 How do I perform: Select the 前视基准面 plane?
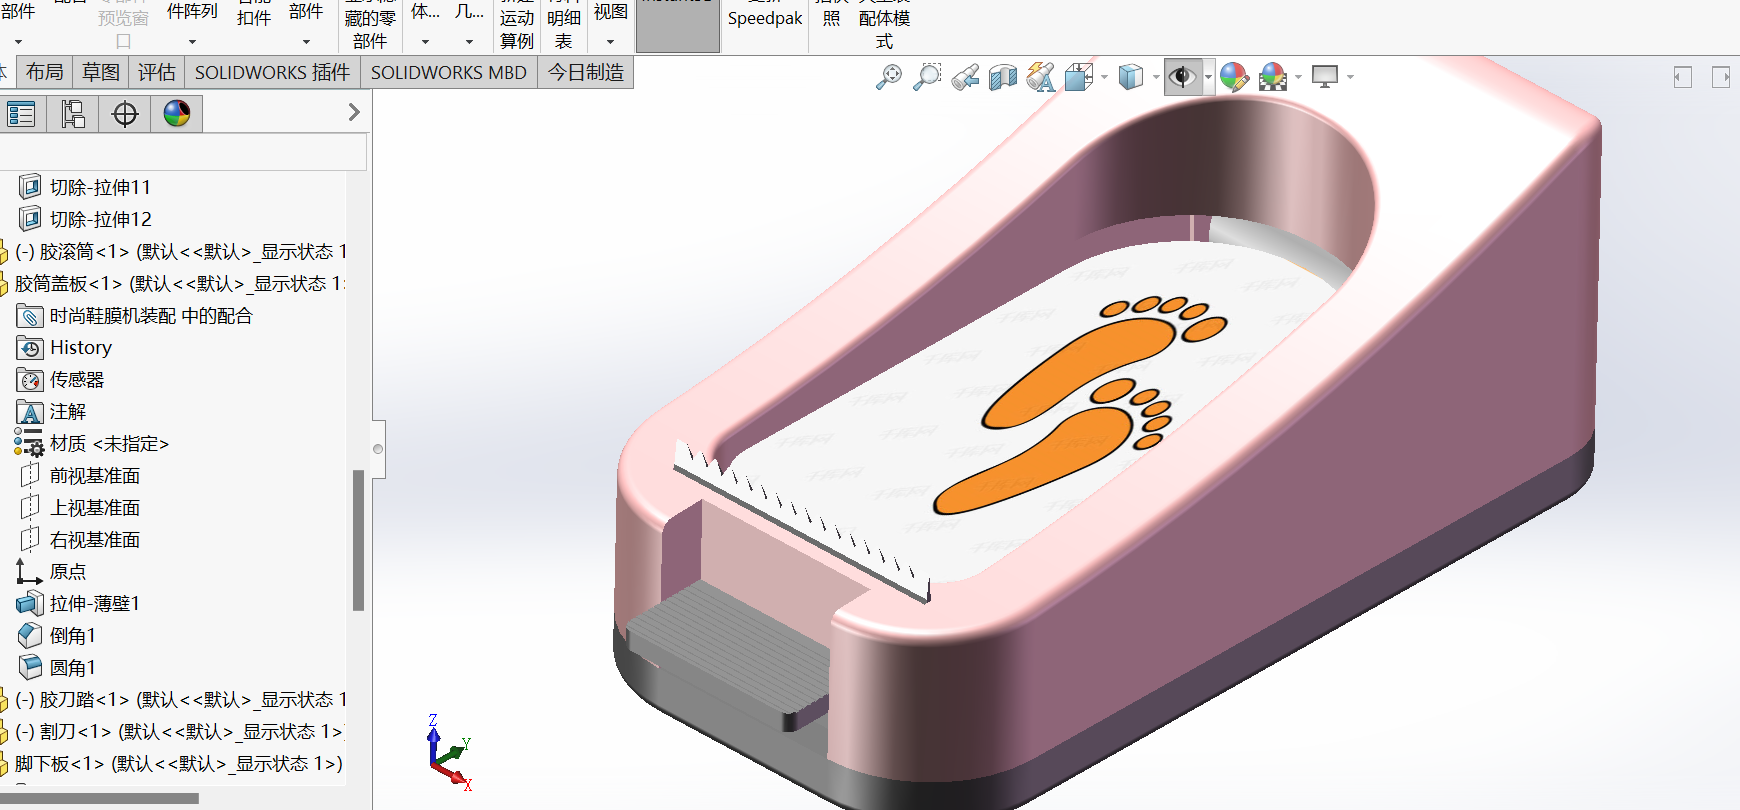[x=94, y=475]
